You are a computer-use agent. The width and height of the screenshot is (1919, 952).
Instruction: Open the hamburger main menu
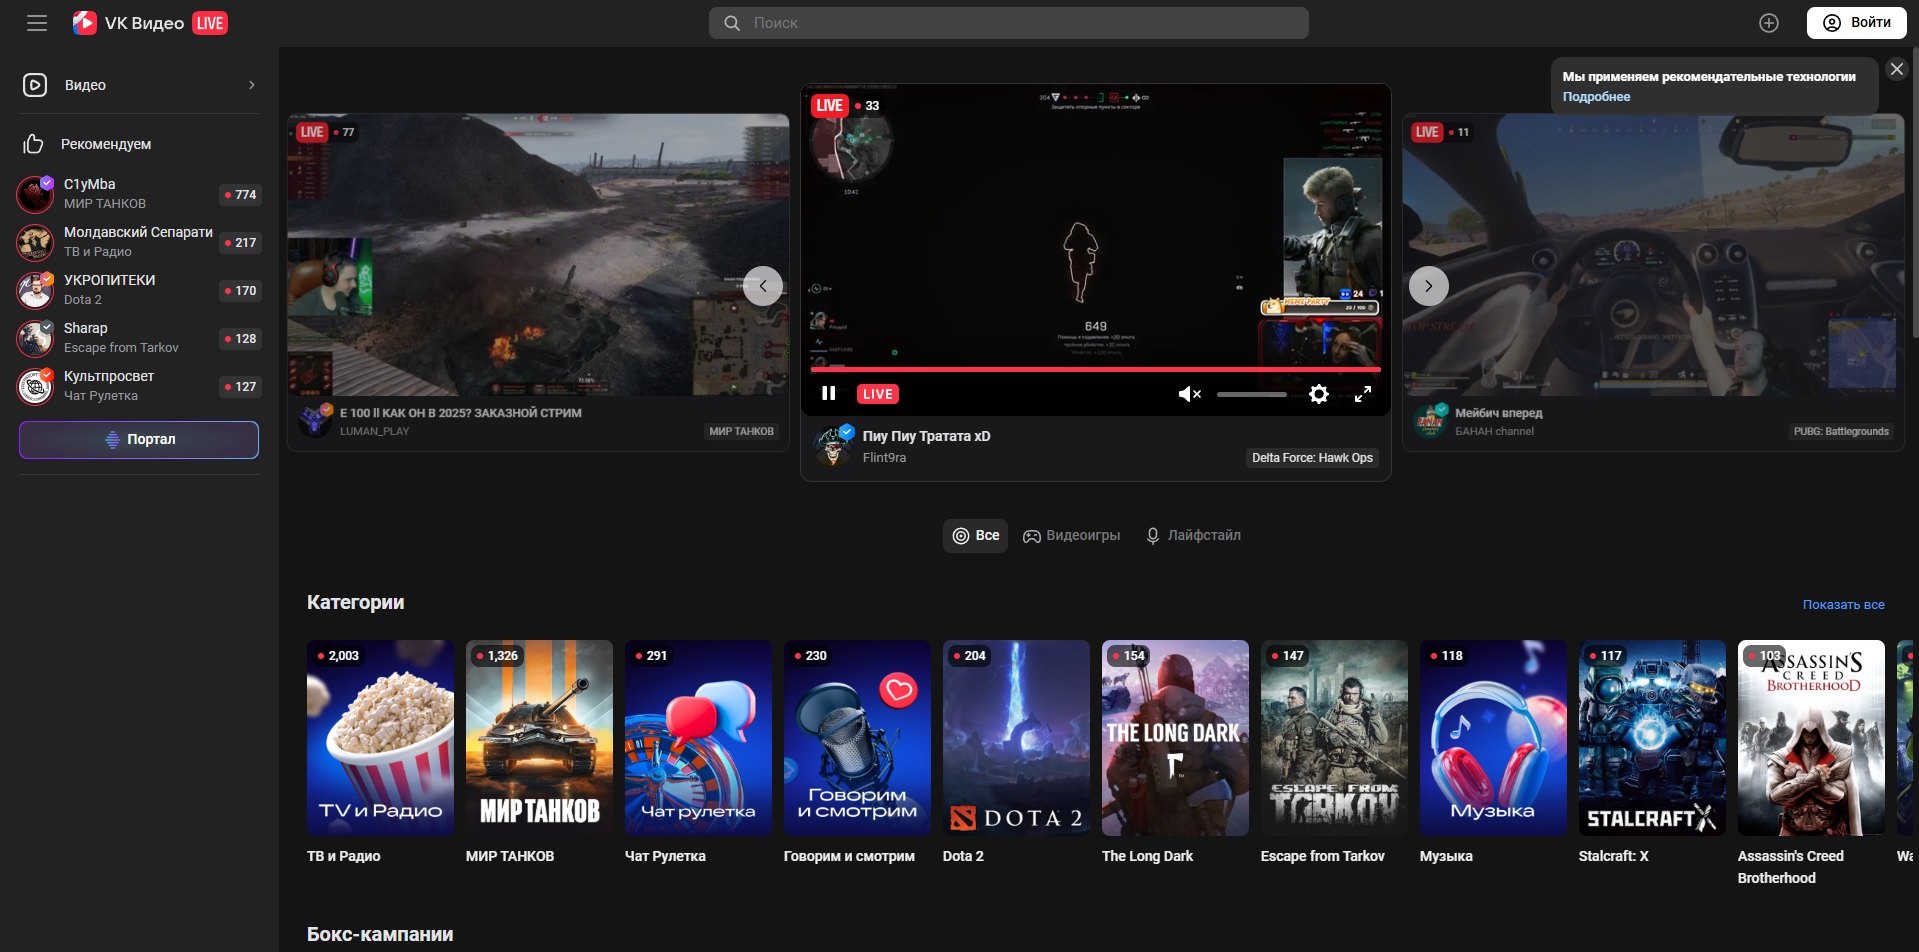(x=37, y=23)
